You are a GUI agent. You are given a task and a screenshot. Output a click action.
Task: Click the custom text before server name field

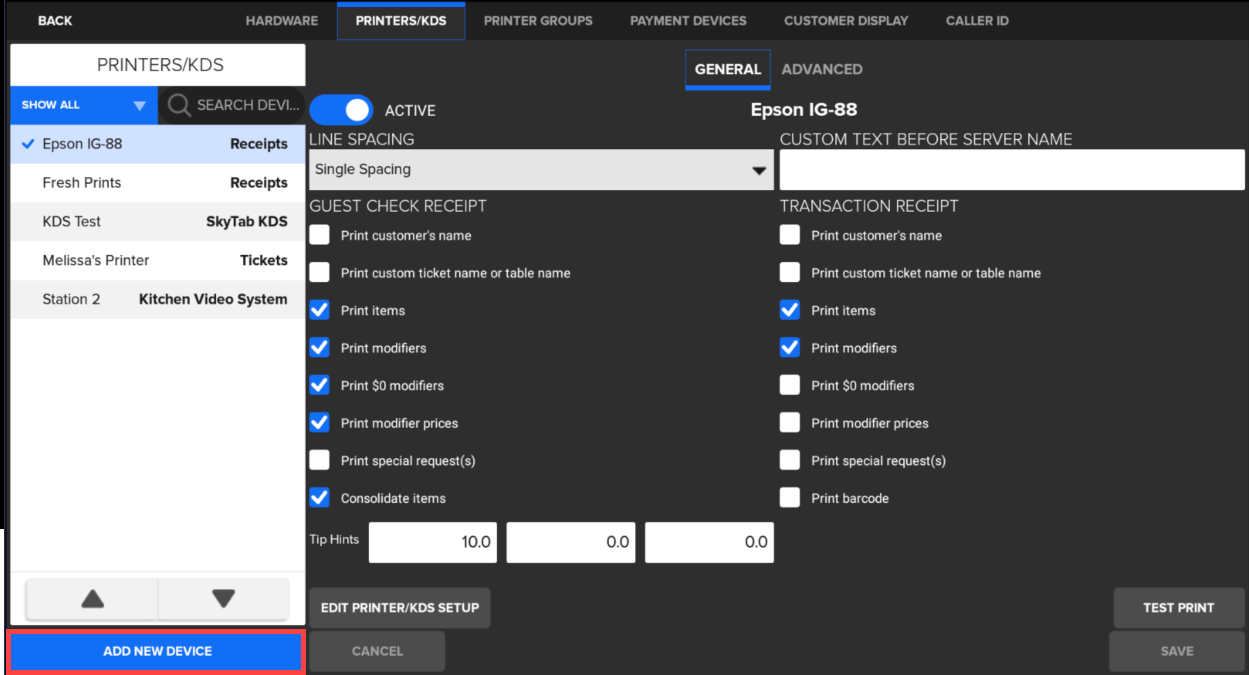pyautogui.click(x=1011, y=170)
